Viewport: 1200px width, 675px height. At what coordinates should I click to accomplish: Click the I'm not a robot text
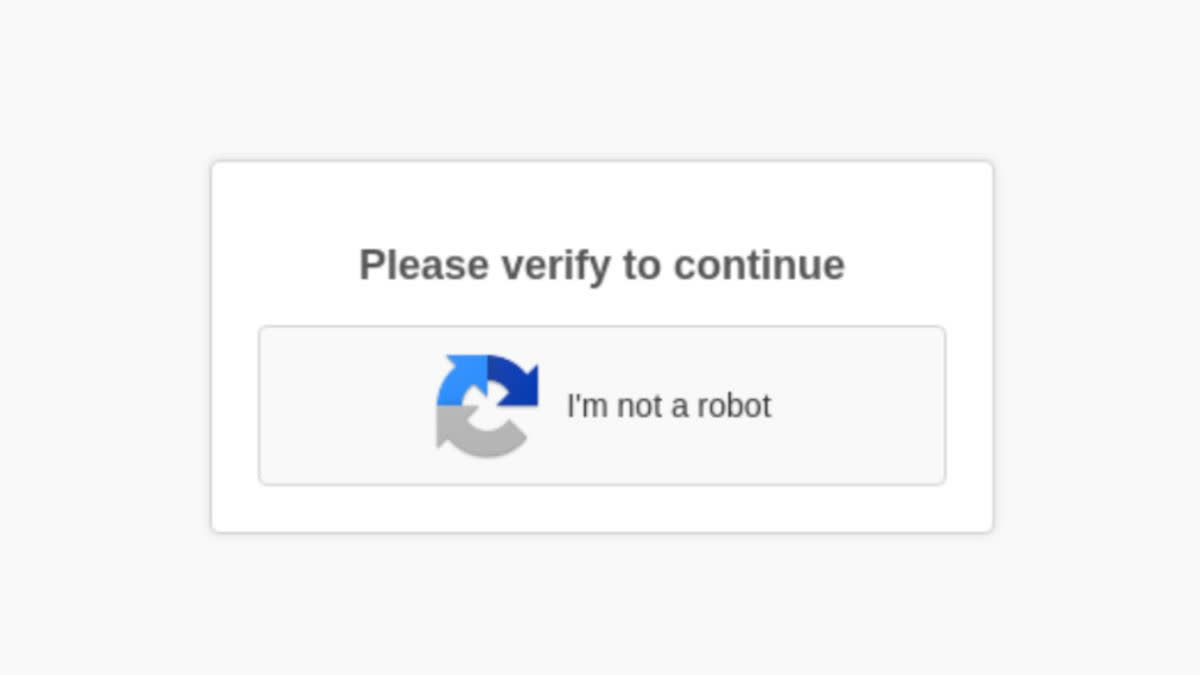click(x=669, y=406)
